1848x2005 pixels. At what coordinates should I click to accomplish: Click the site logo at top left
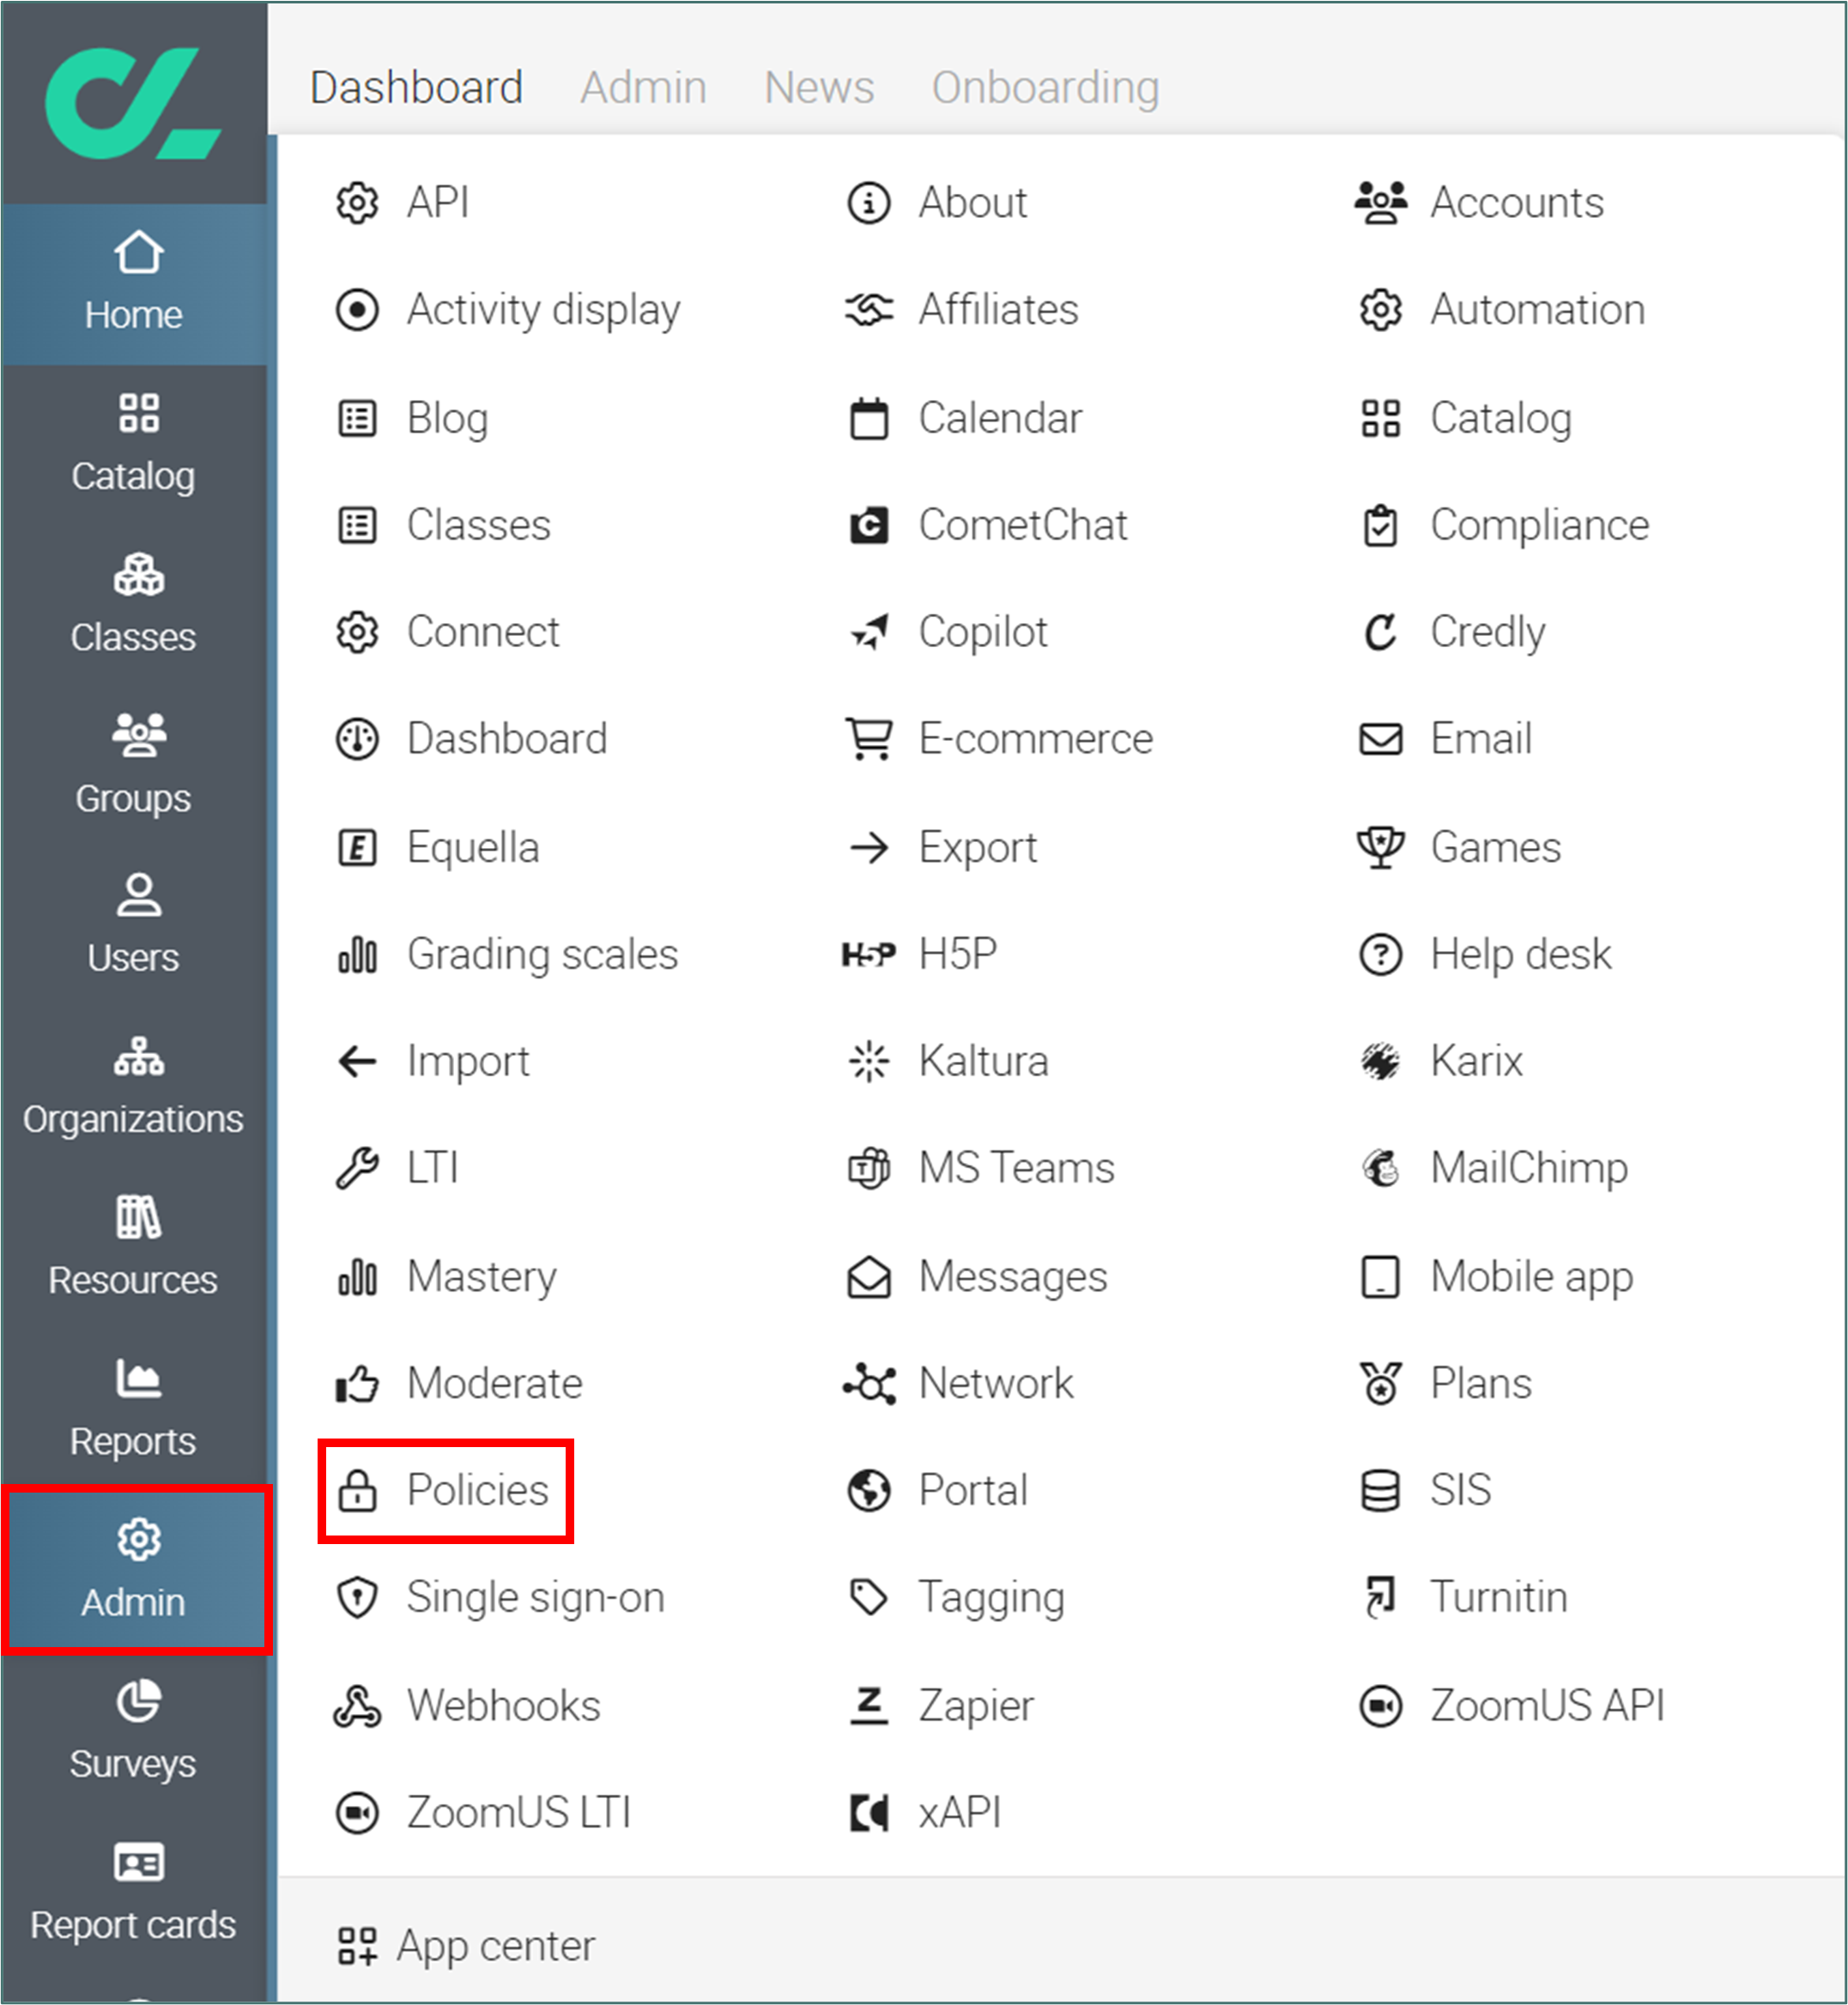pos(133,105)
